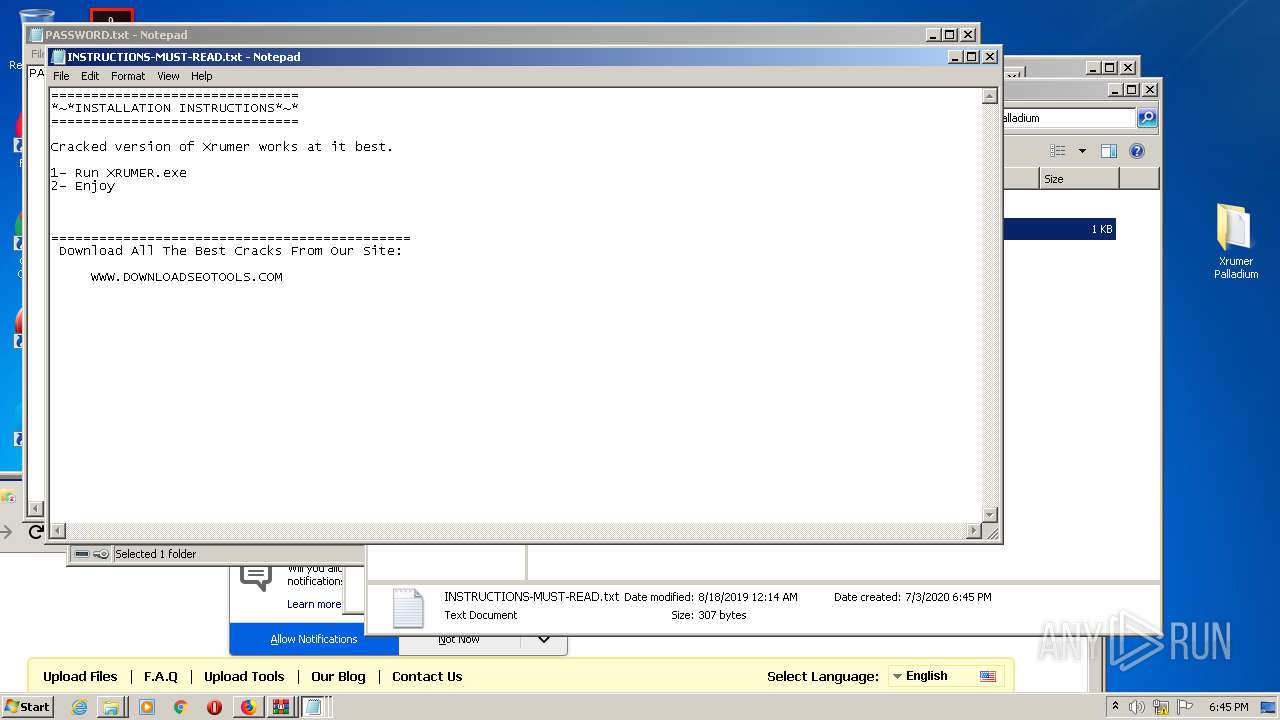Screen dimensions: 1280x720
Task: Close the INSTRUCTIONS-MUST-READ Notepad window
Action: coord(990,57)
